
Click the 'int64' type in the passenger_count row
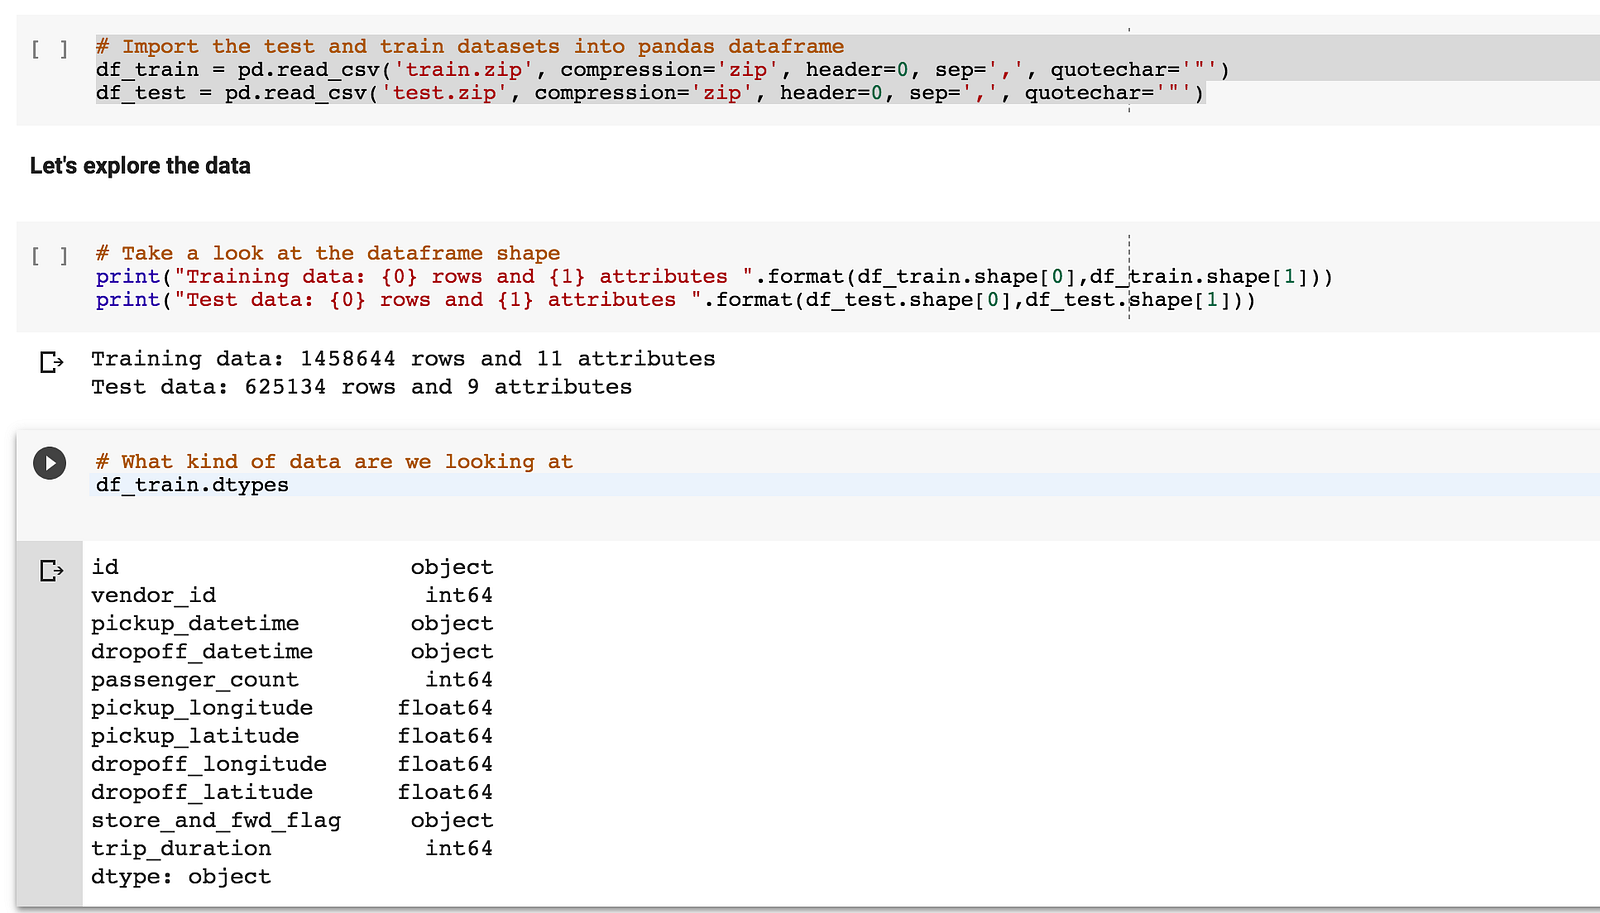459,680
